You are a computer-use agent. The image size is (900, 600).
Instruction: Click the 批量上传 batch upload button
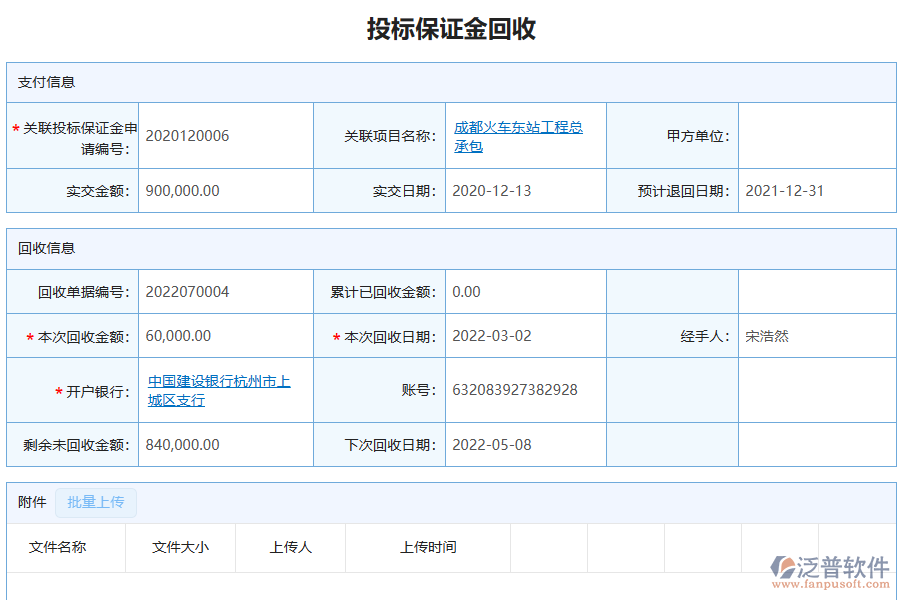(x=96, y=503)
